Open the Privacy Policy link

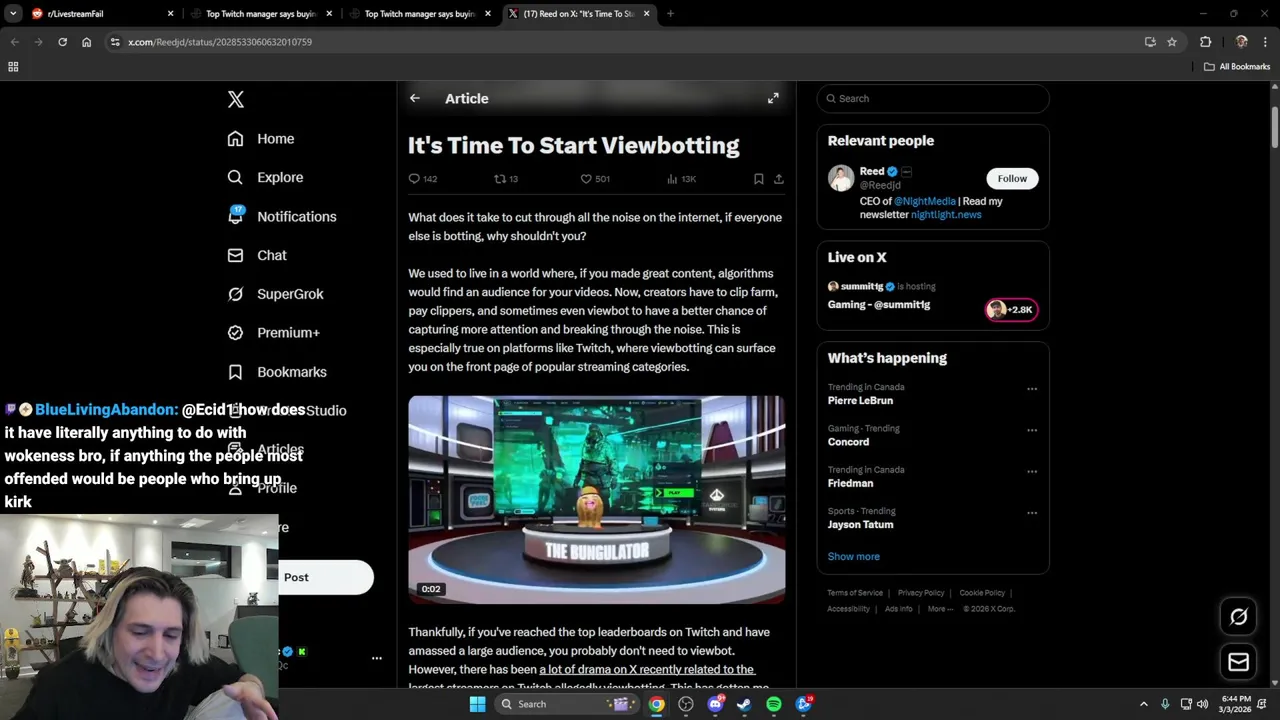pyautogui.click(x=921, y=593)
